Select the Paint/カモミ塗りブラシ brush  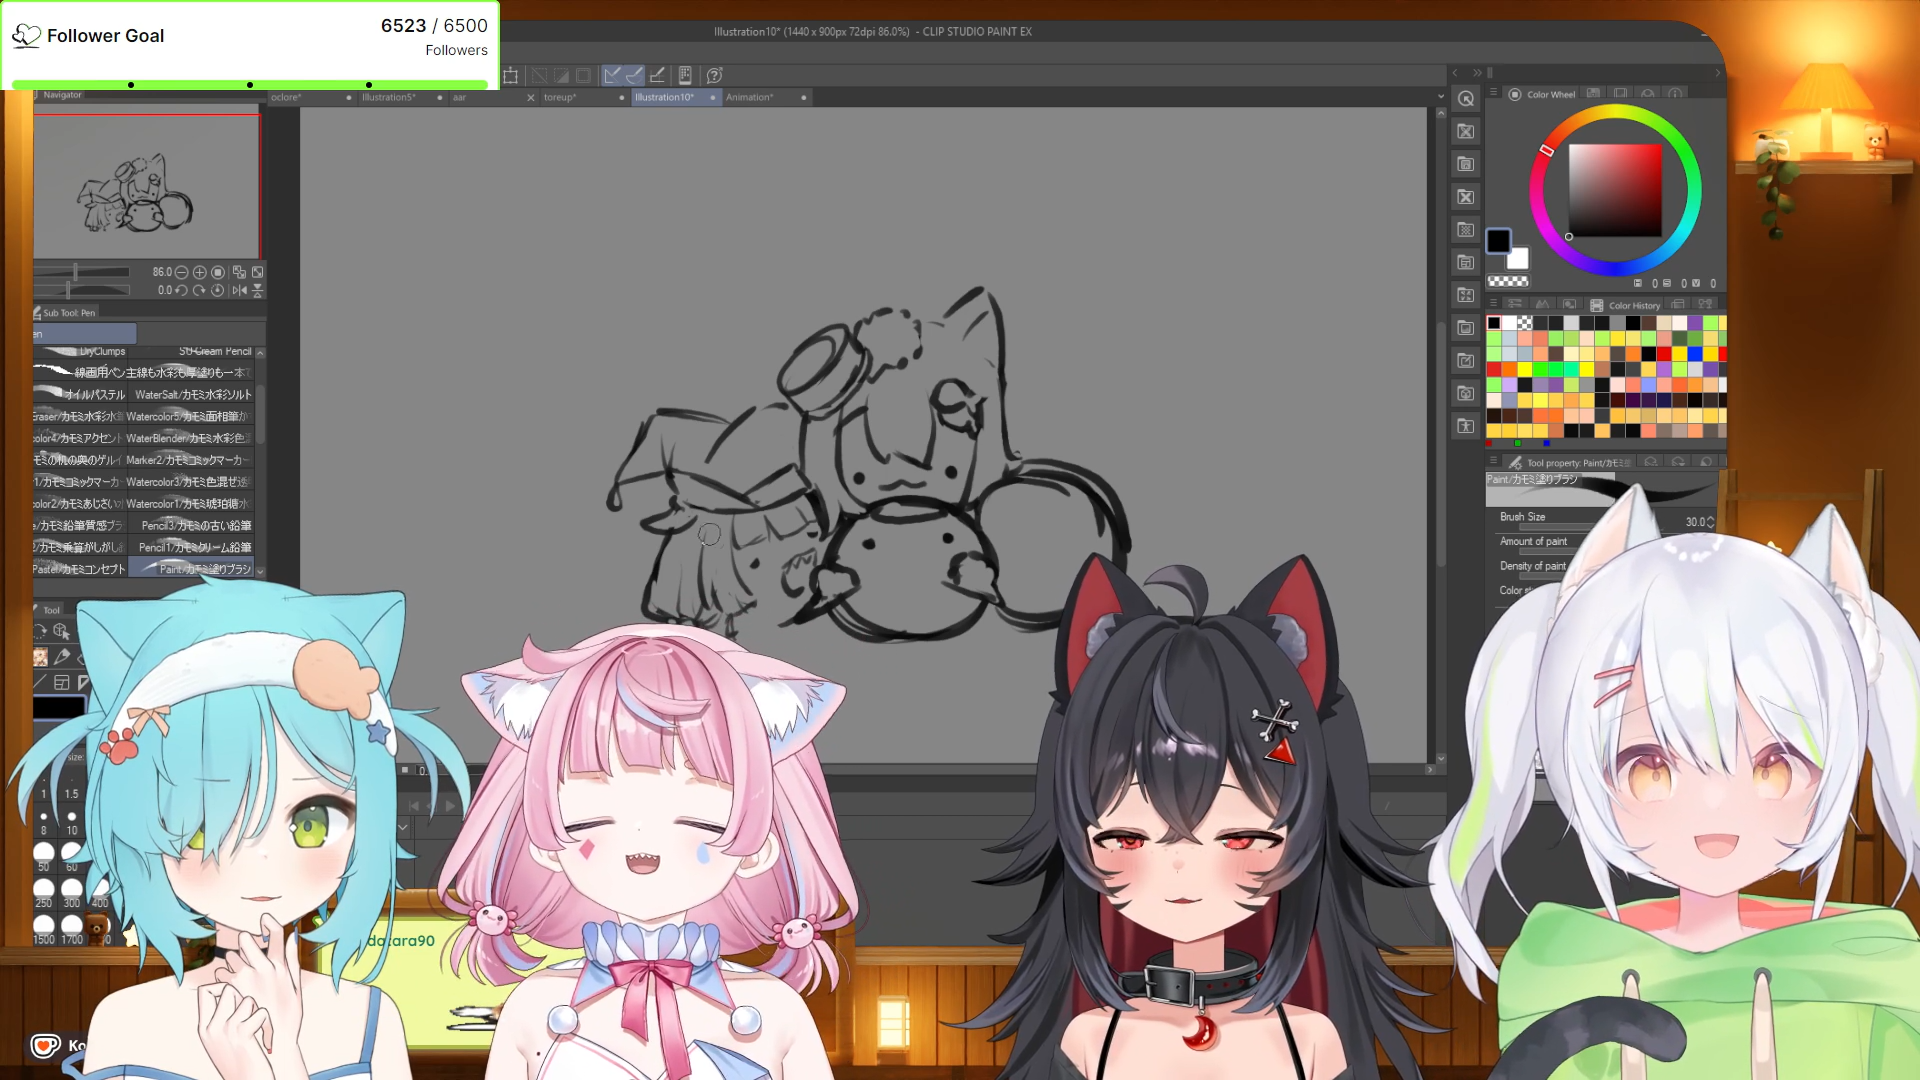click(x=192, y=569)
